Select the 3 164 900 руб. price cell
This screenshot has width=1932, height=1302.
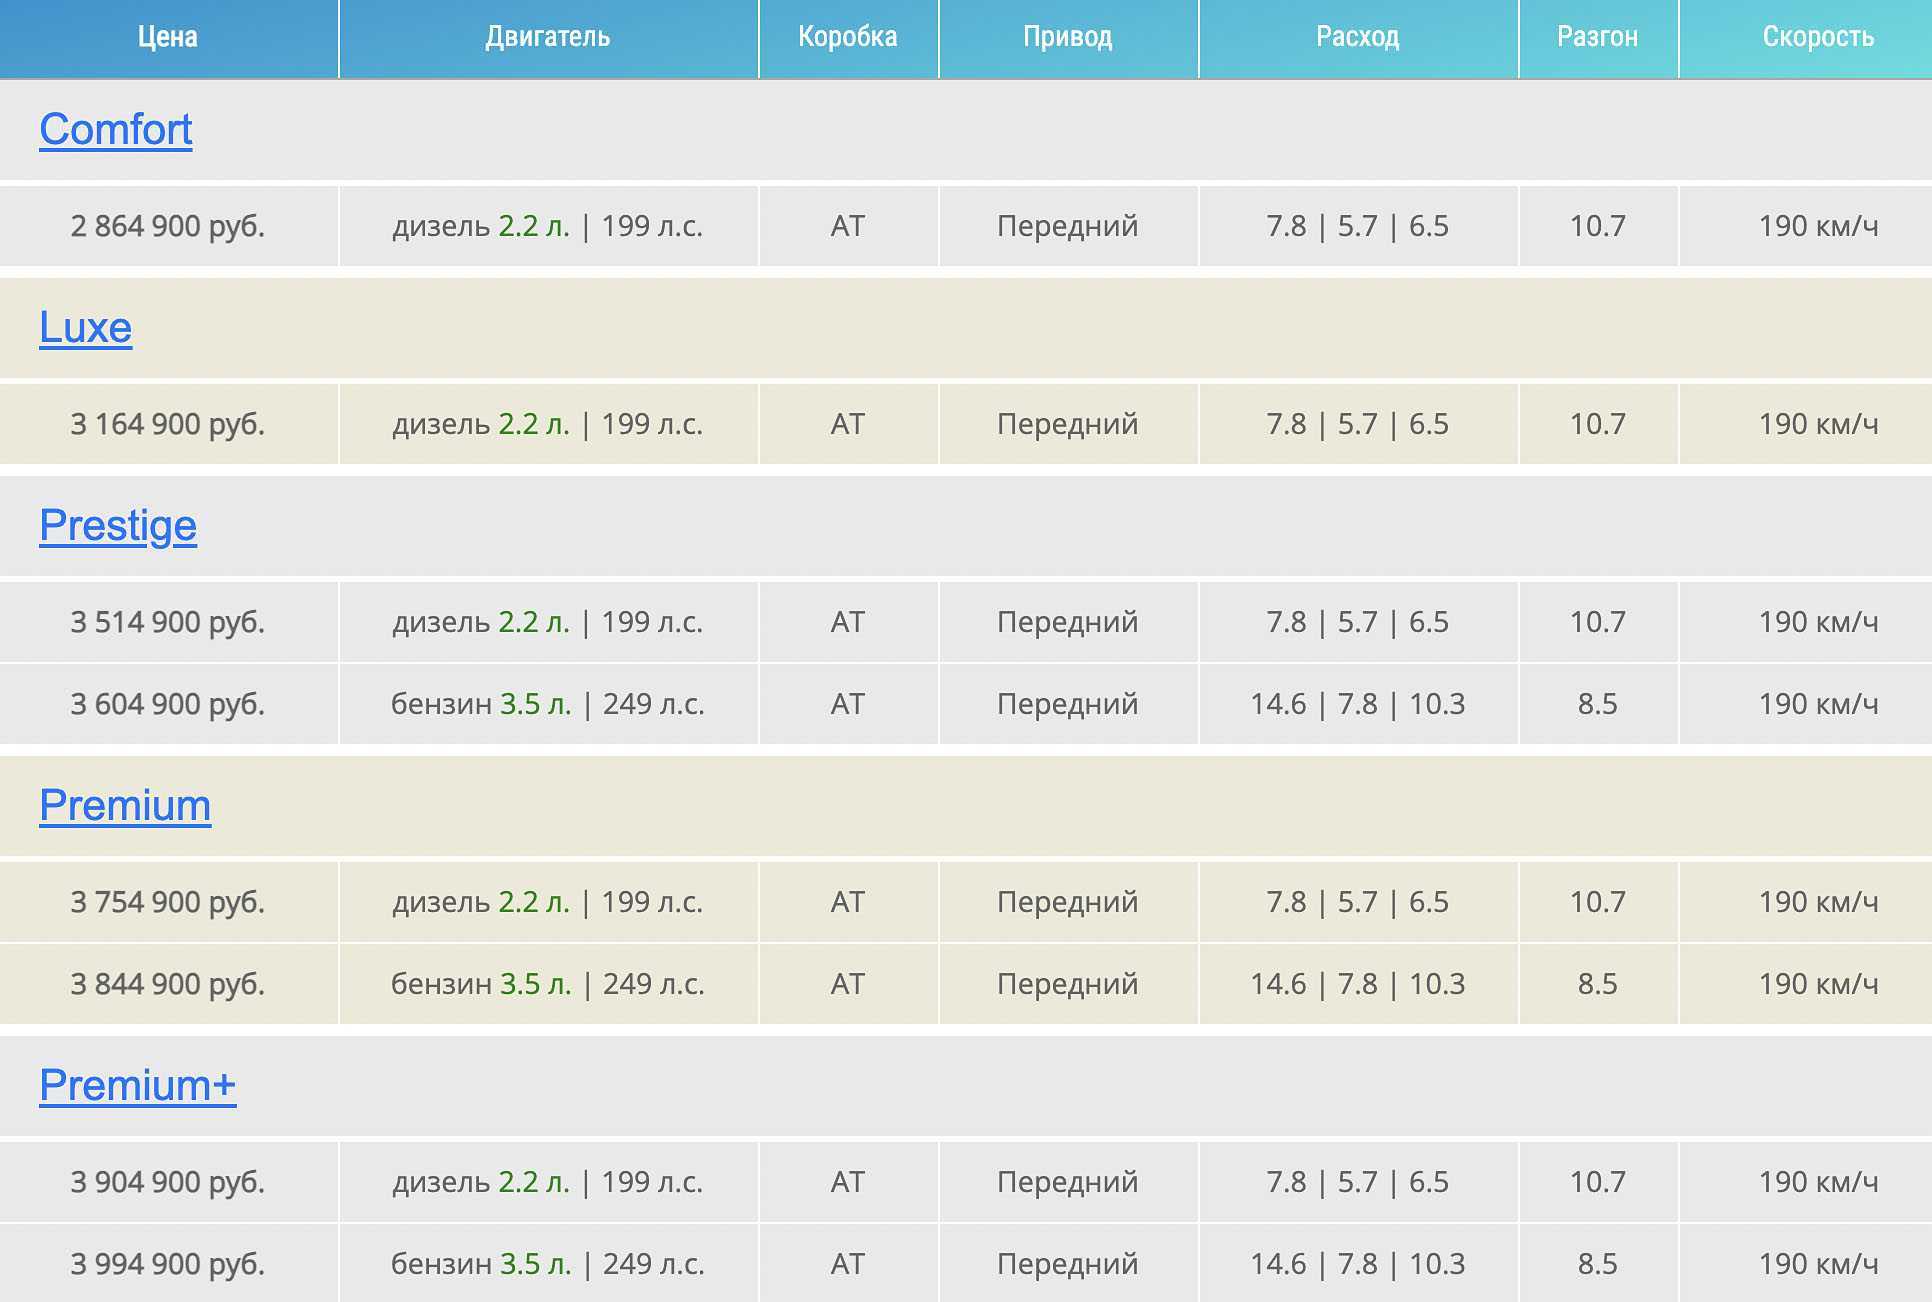[x=168, y=424]
